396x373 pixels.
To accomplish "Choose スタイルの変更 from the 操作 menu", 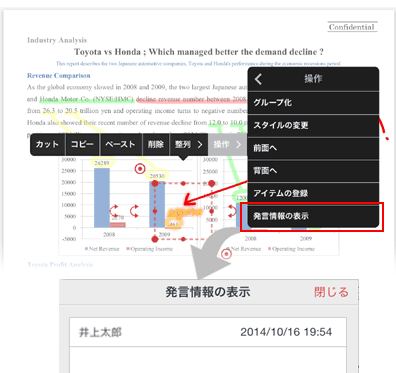I will (x=313, y=125).
